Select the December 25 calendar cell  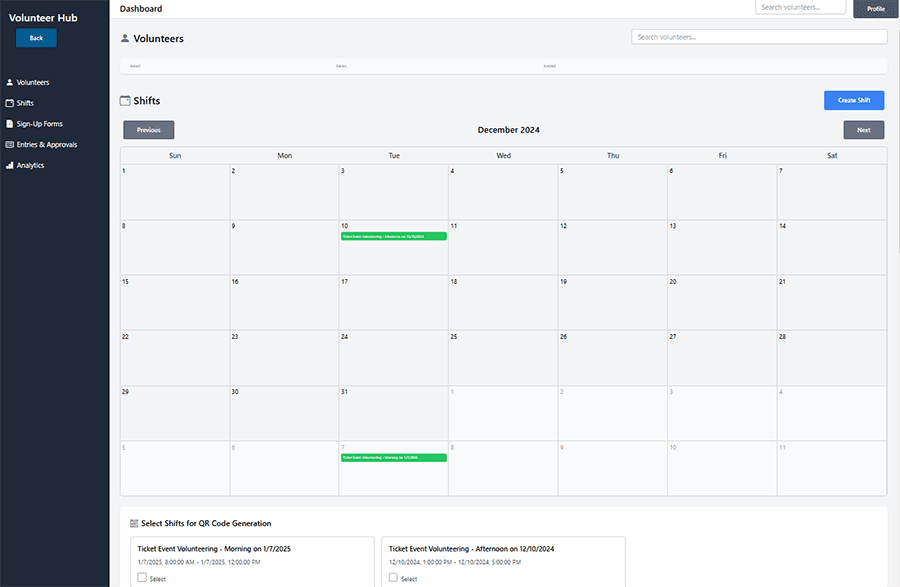(503, 358)
